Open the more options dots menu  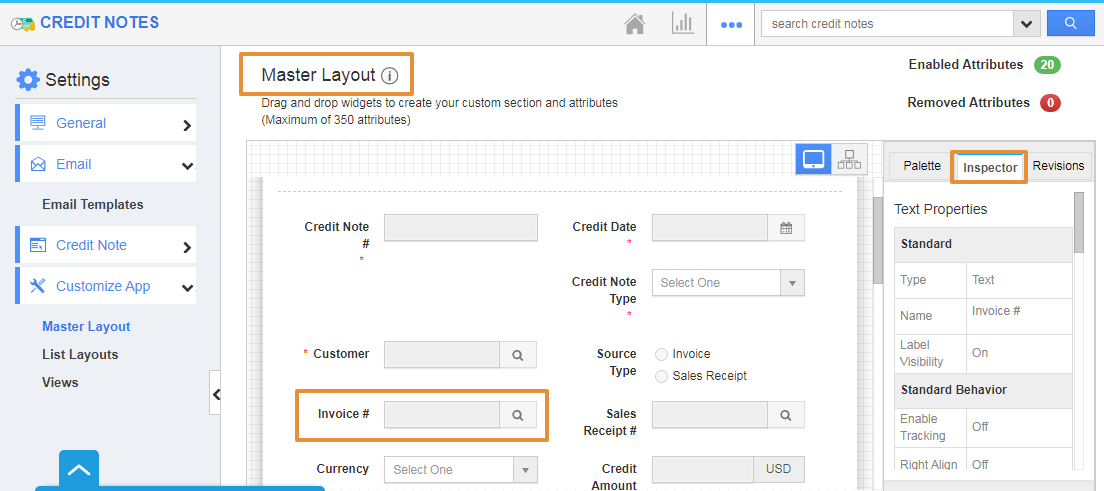tap(731, 25)
